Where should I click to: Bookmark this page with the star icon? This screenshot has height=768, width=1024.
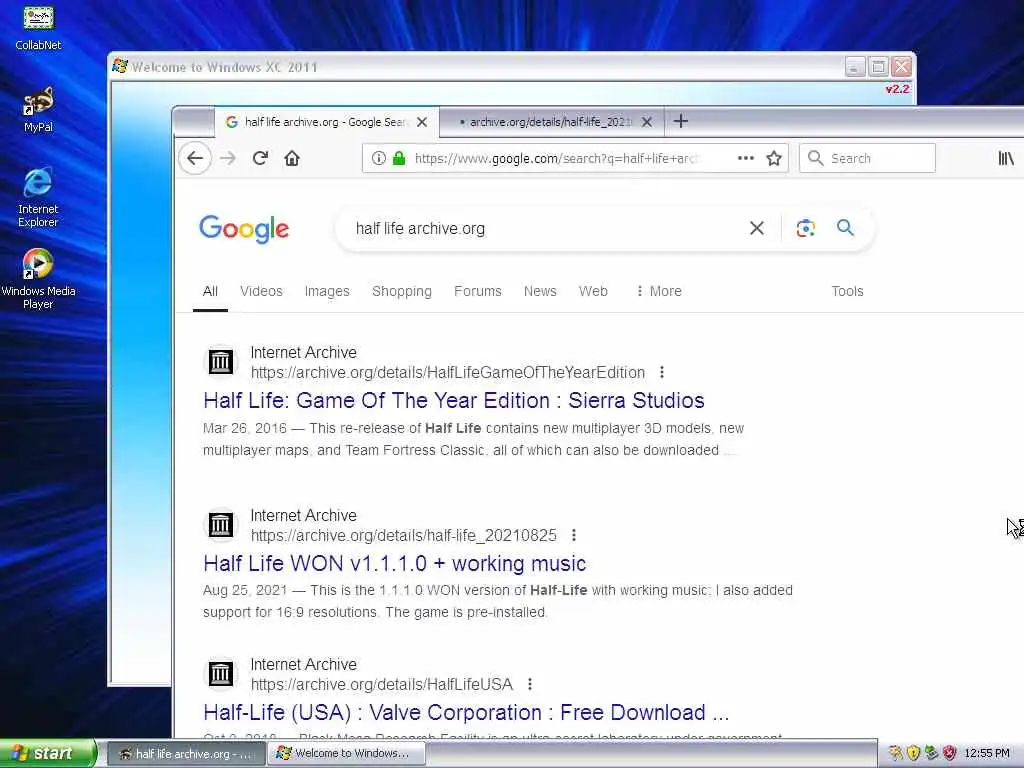[774, 158]
